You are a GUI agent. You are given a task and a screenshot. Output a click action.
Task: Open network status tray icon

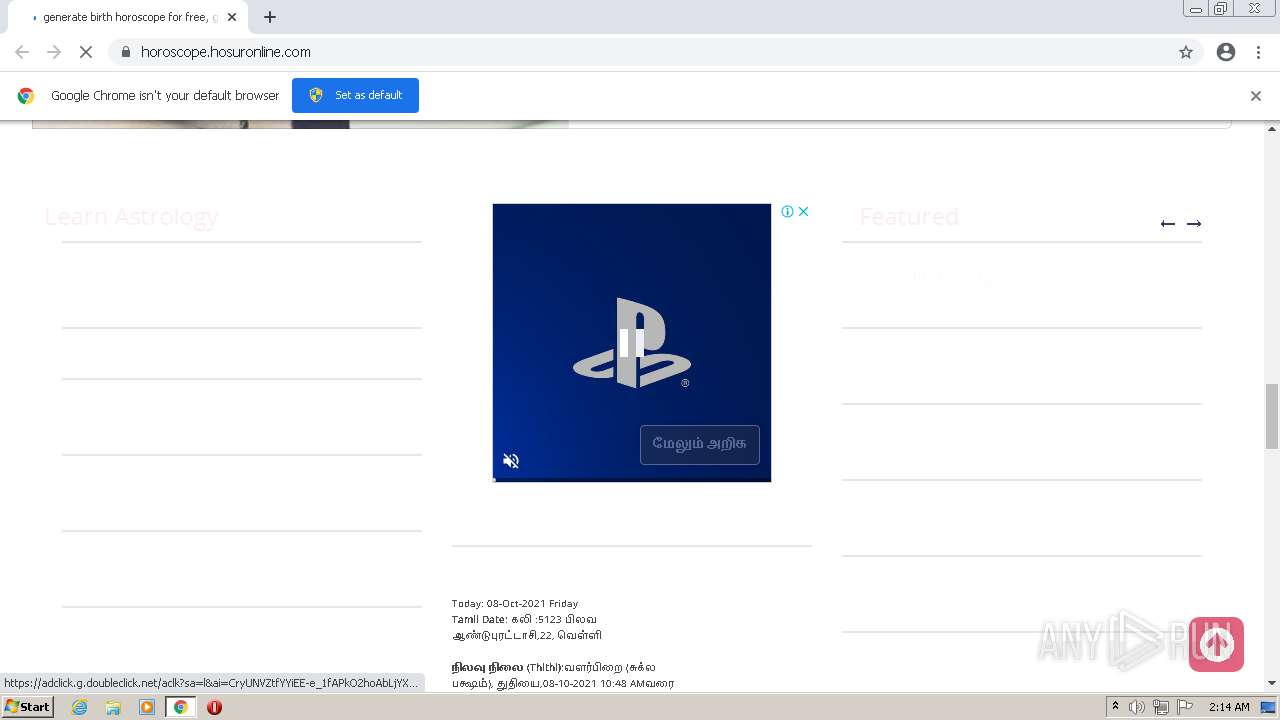[1161, 707]
